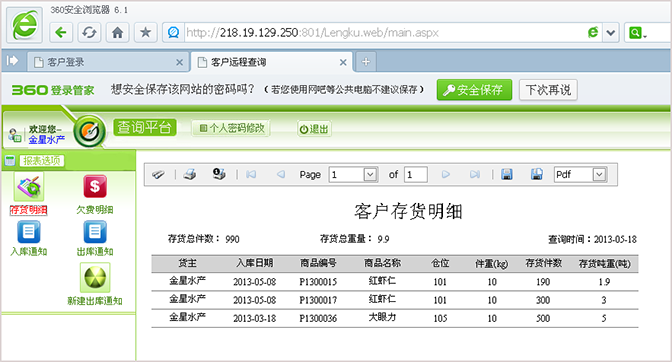This screenshot has height=362, width=672.
Task: Click 入库通知 text label
Action: 29,251
